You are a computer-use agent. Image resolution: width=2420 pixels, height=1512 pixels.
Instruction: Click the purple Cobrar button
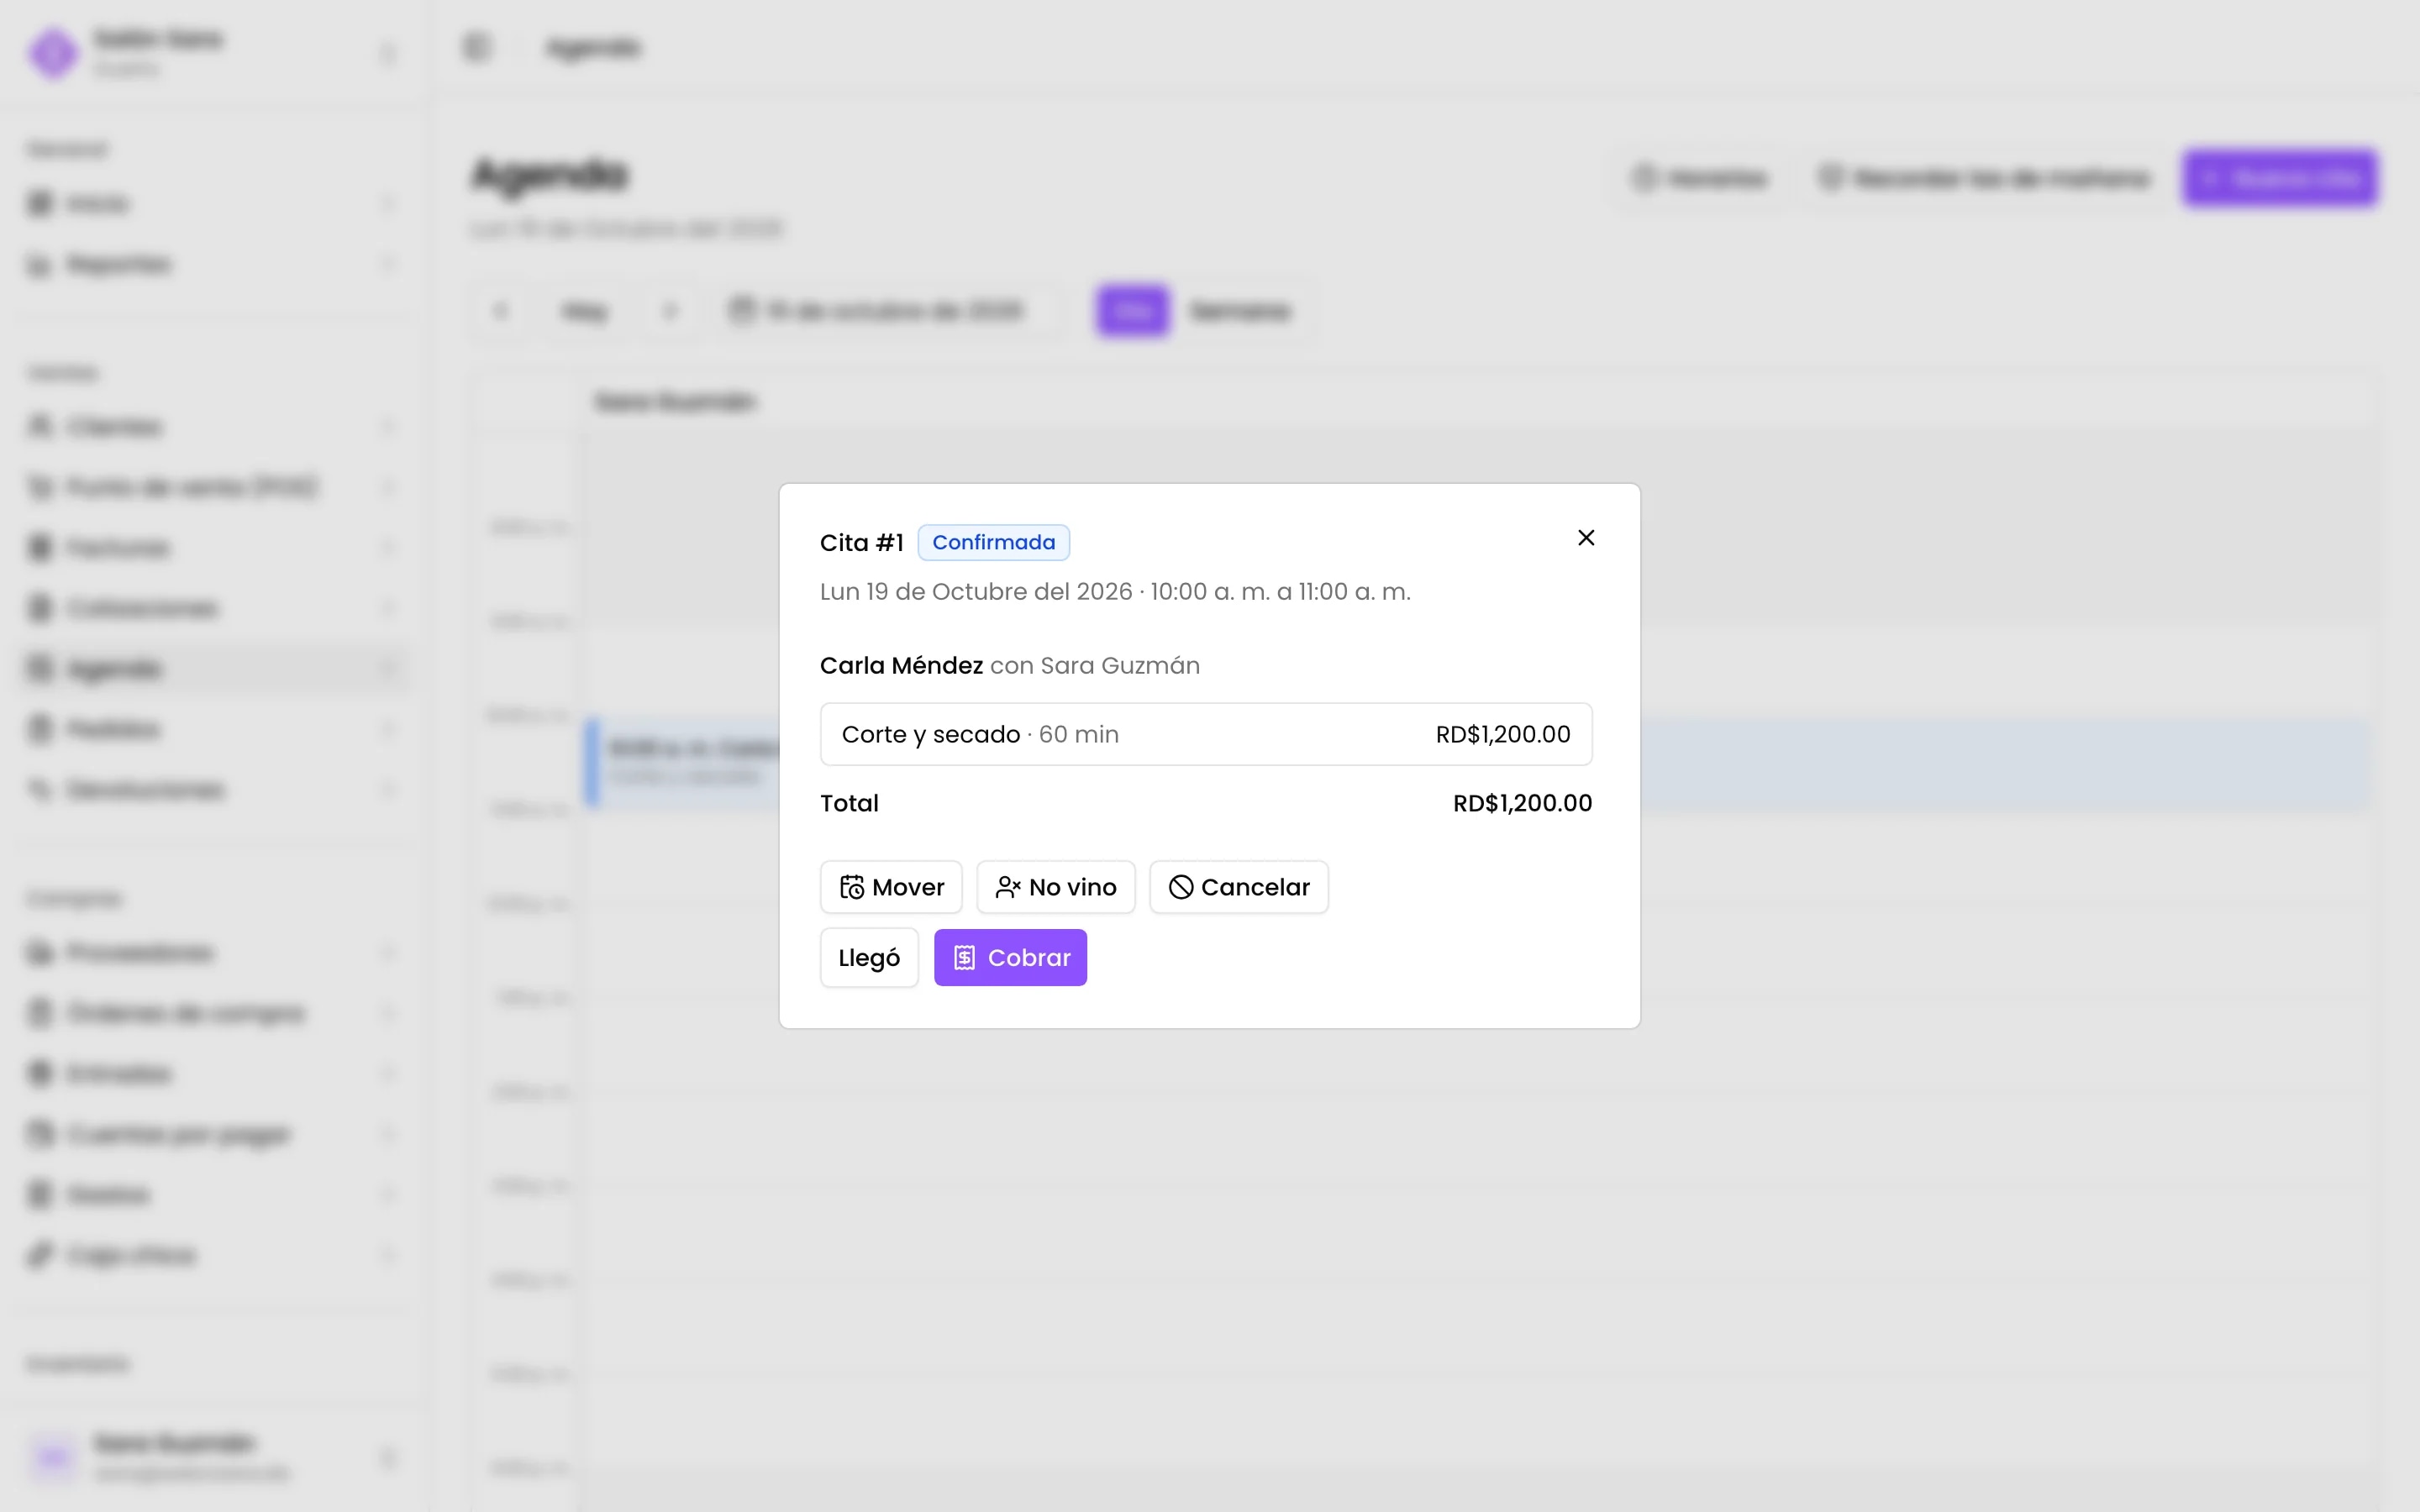click(1010, 958)
